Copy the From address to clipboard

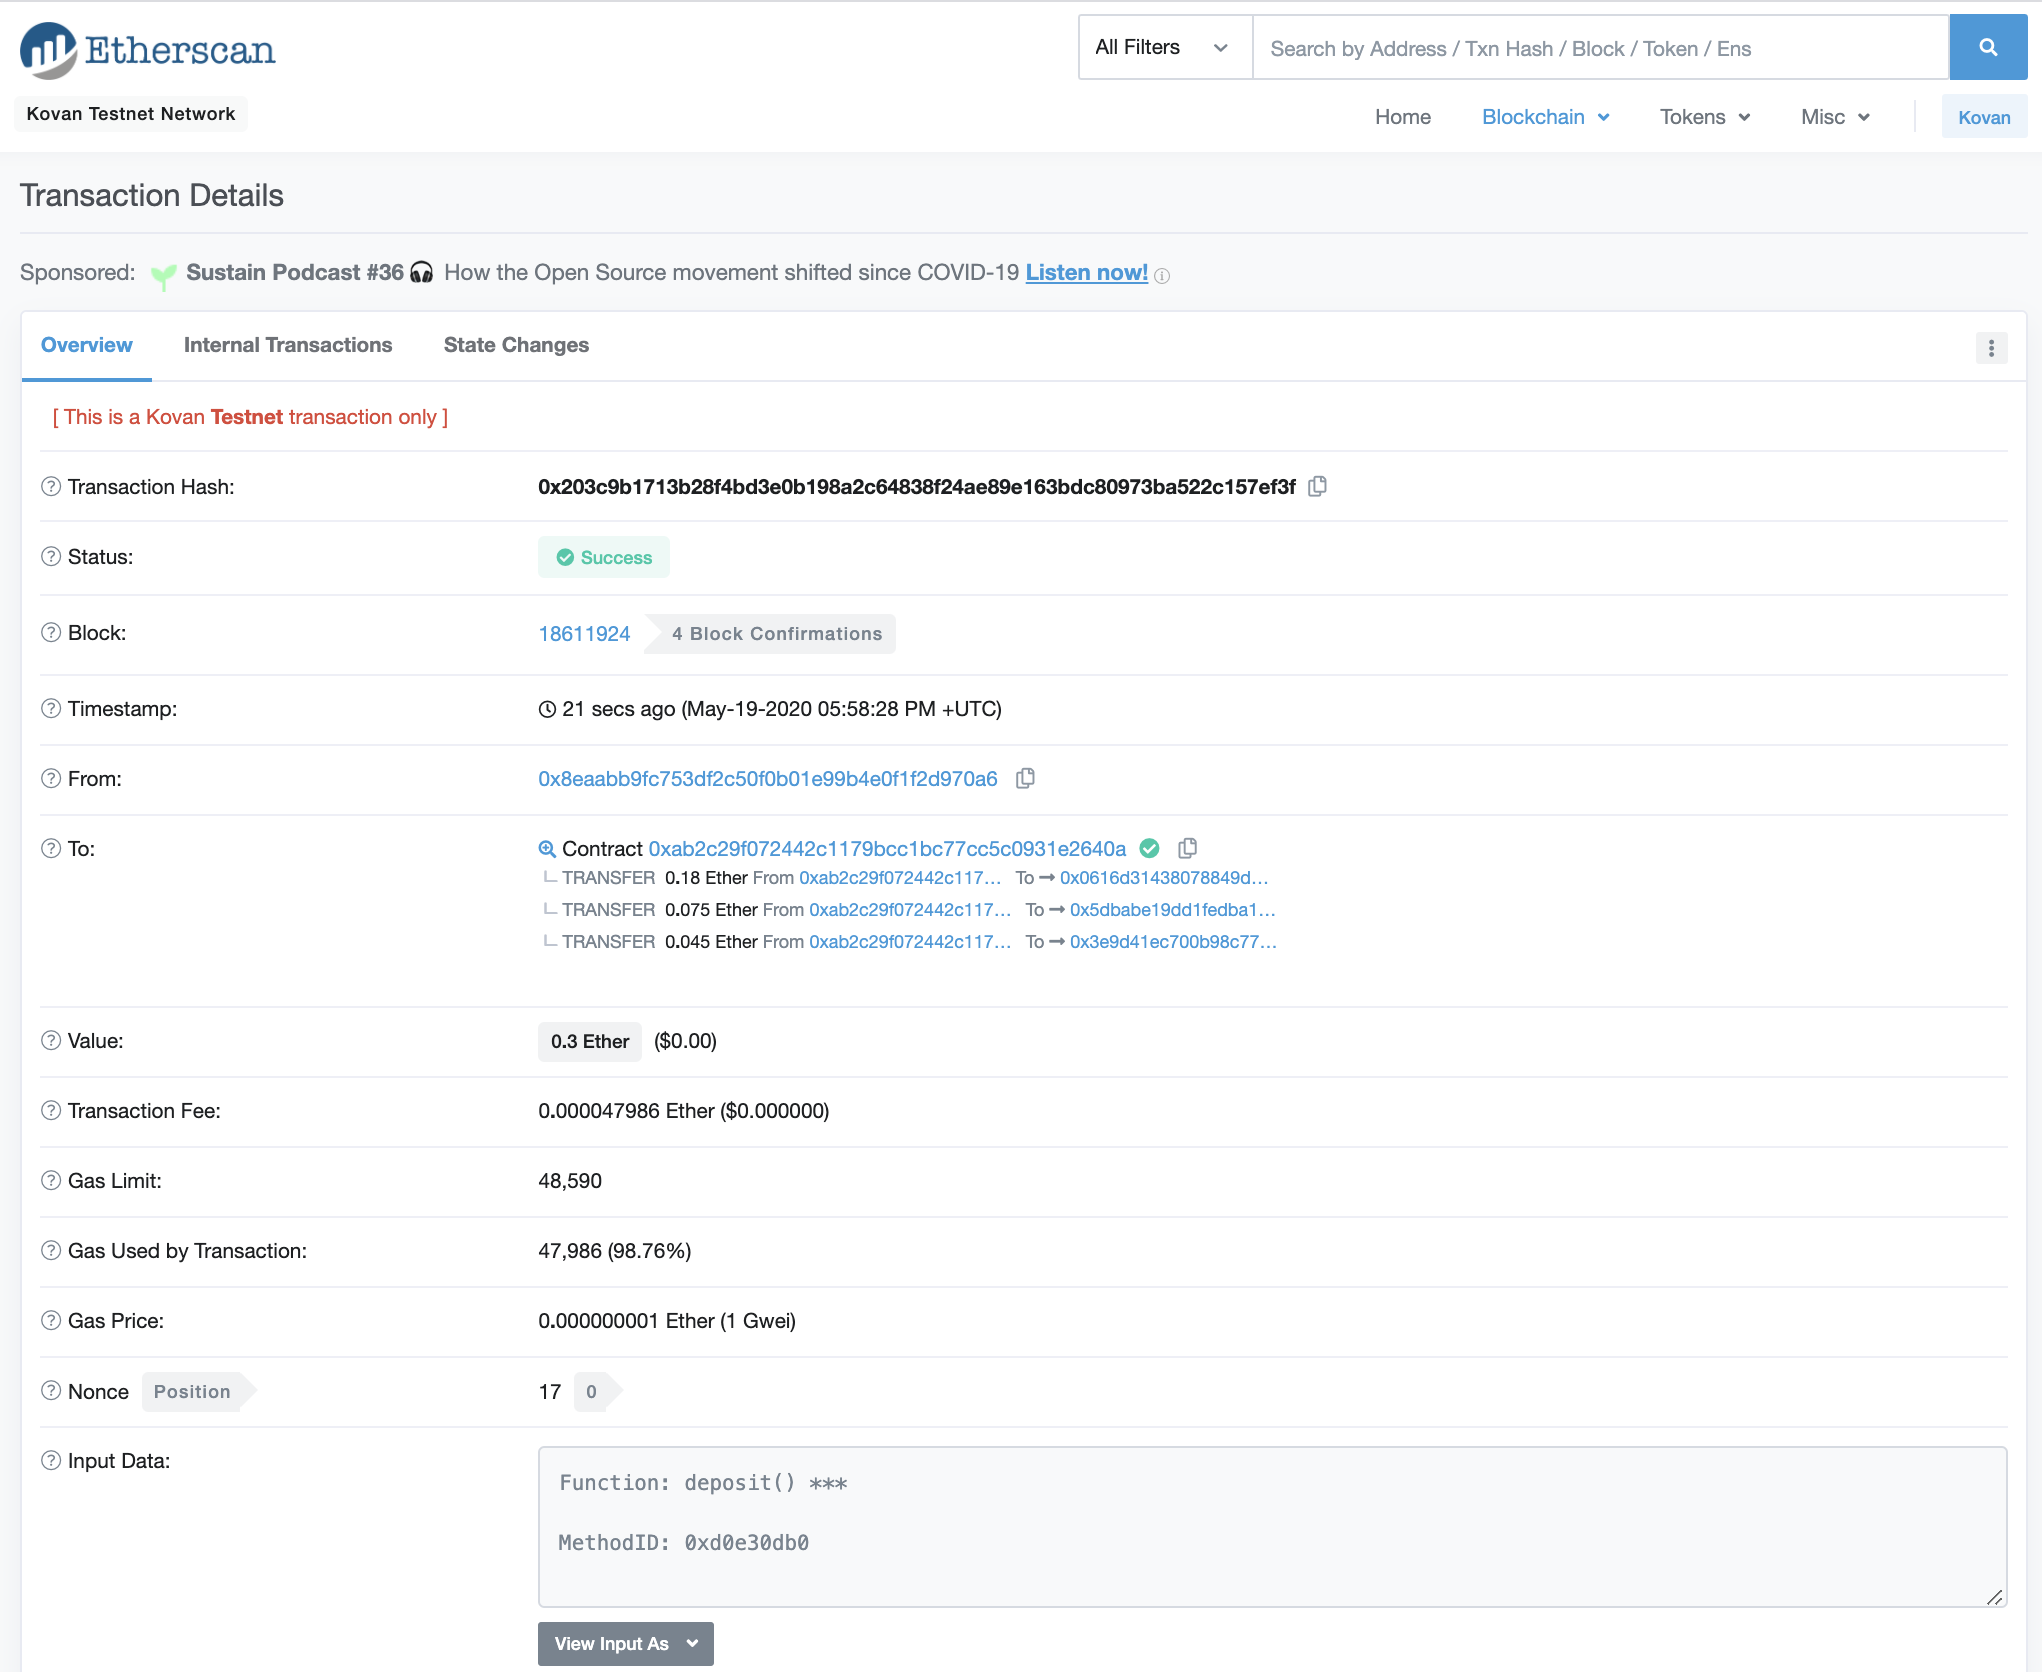point(1025,778)
